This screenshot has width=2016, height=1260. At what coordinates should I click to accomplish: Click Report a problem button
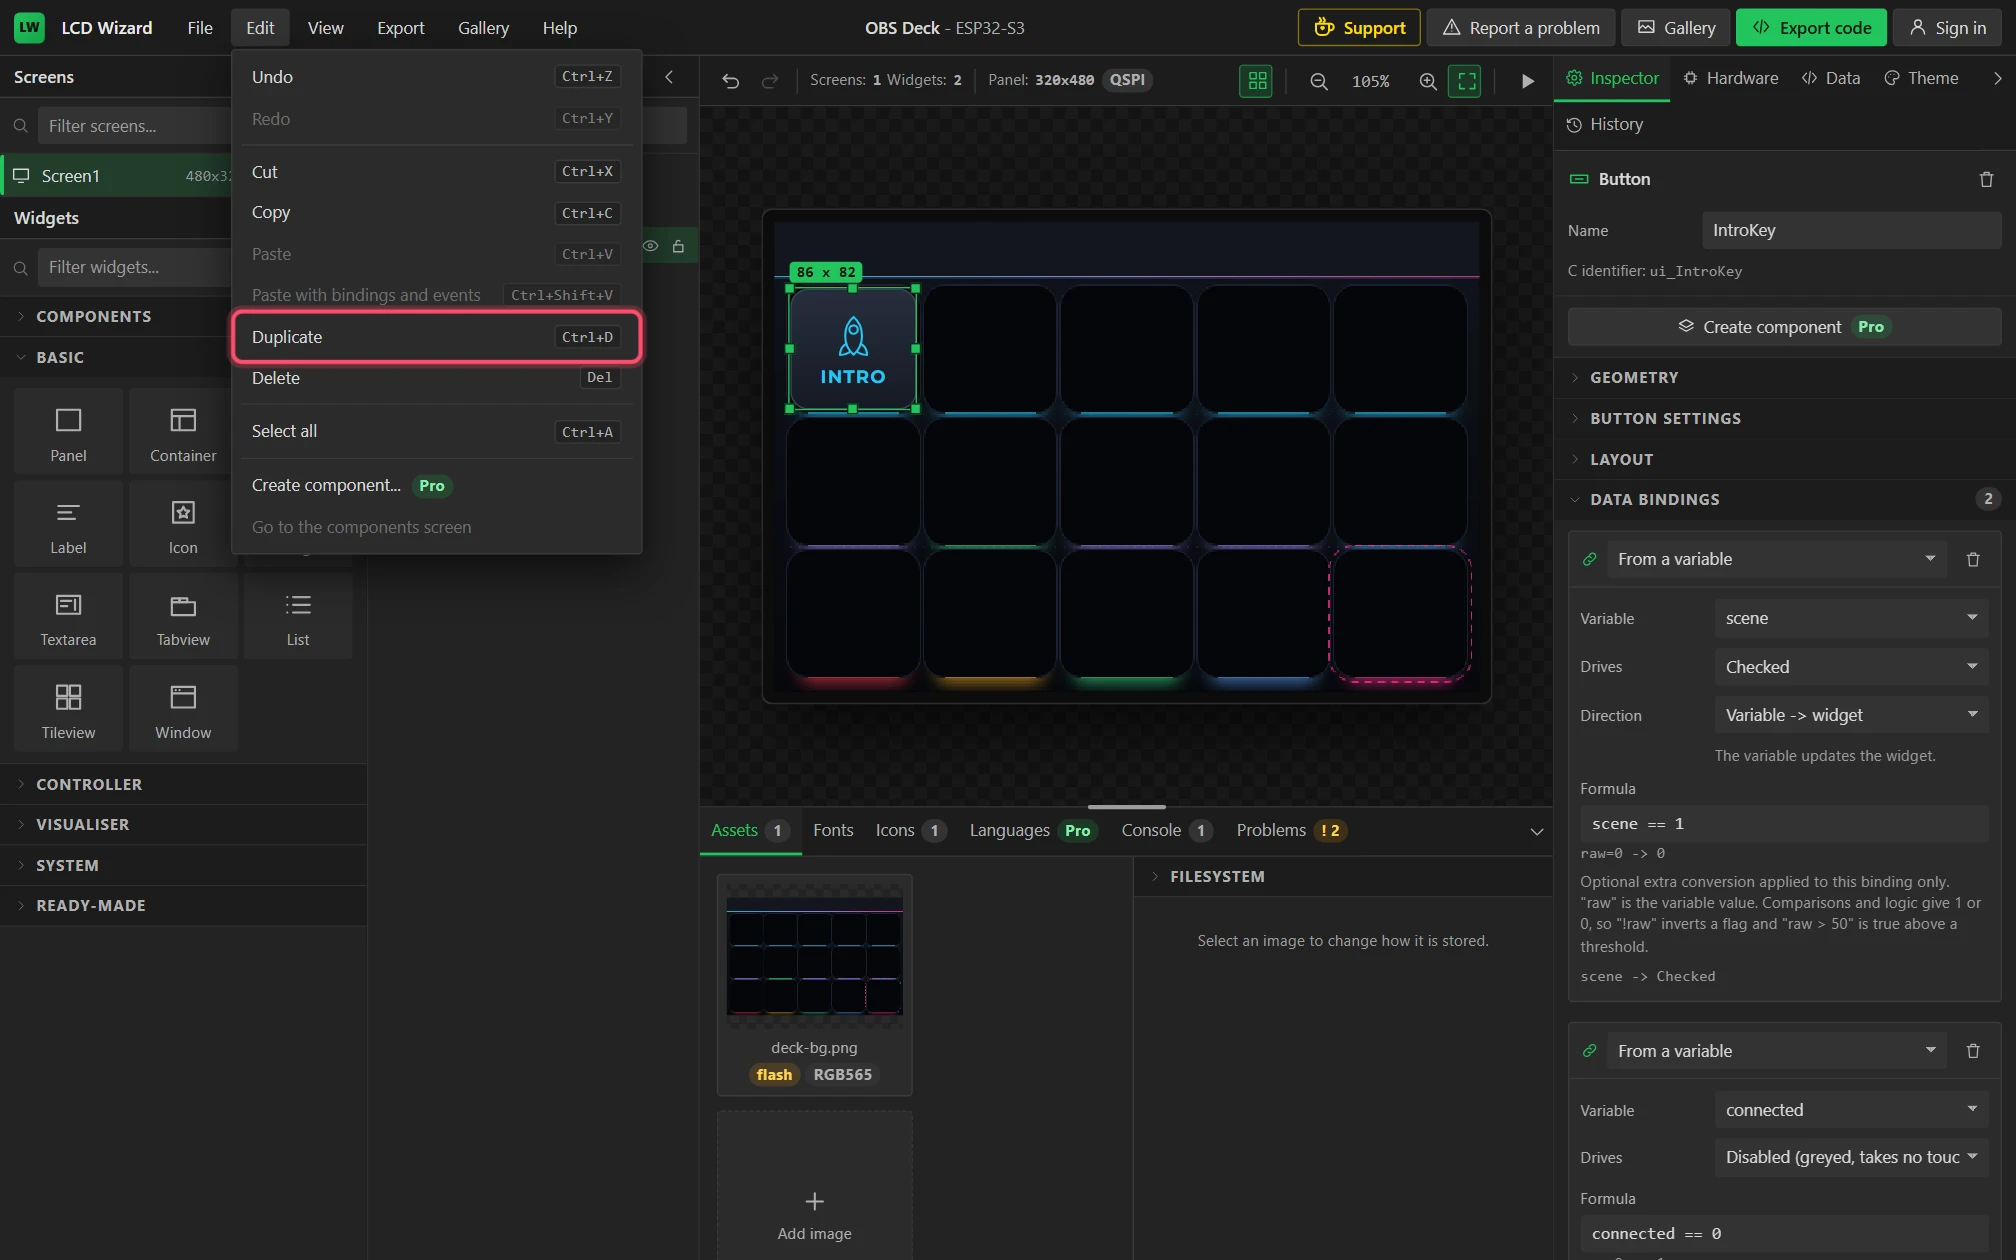[1520, 28]
